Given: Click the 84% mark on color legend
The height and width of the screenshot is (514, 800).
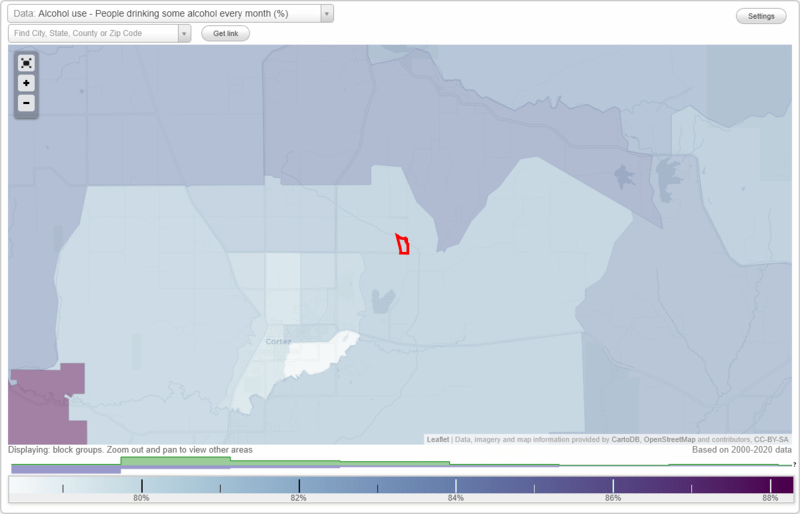Looking at the screenshot, I should point(456,485).
